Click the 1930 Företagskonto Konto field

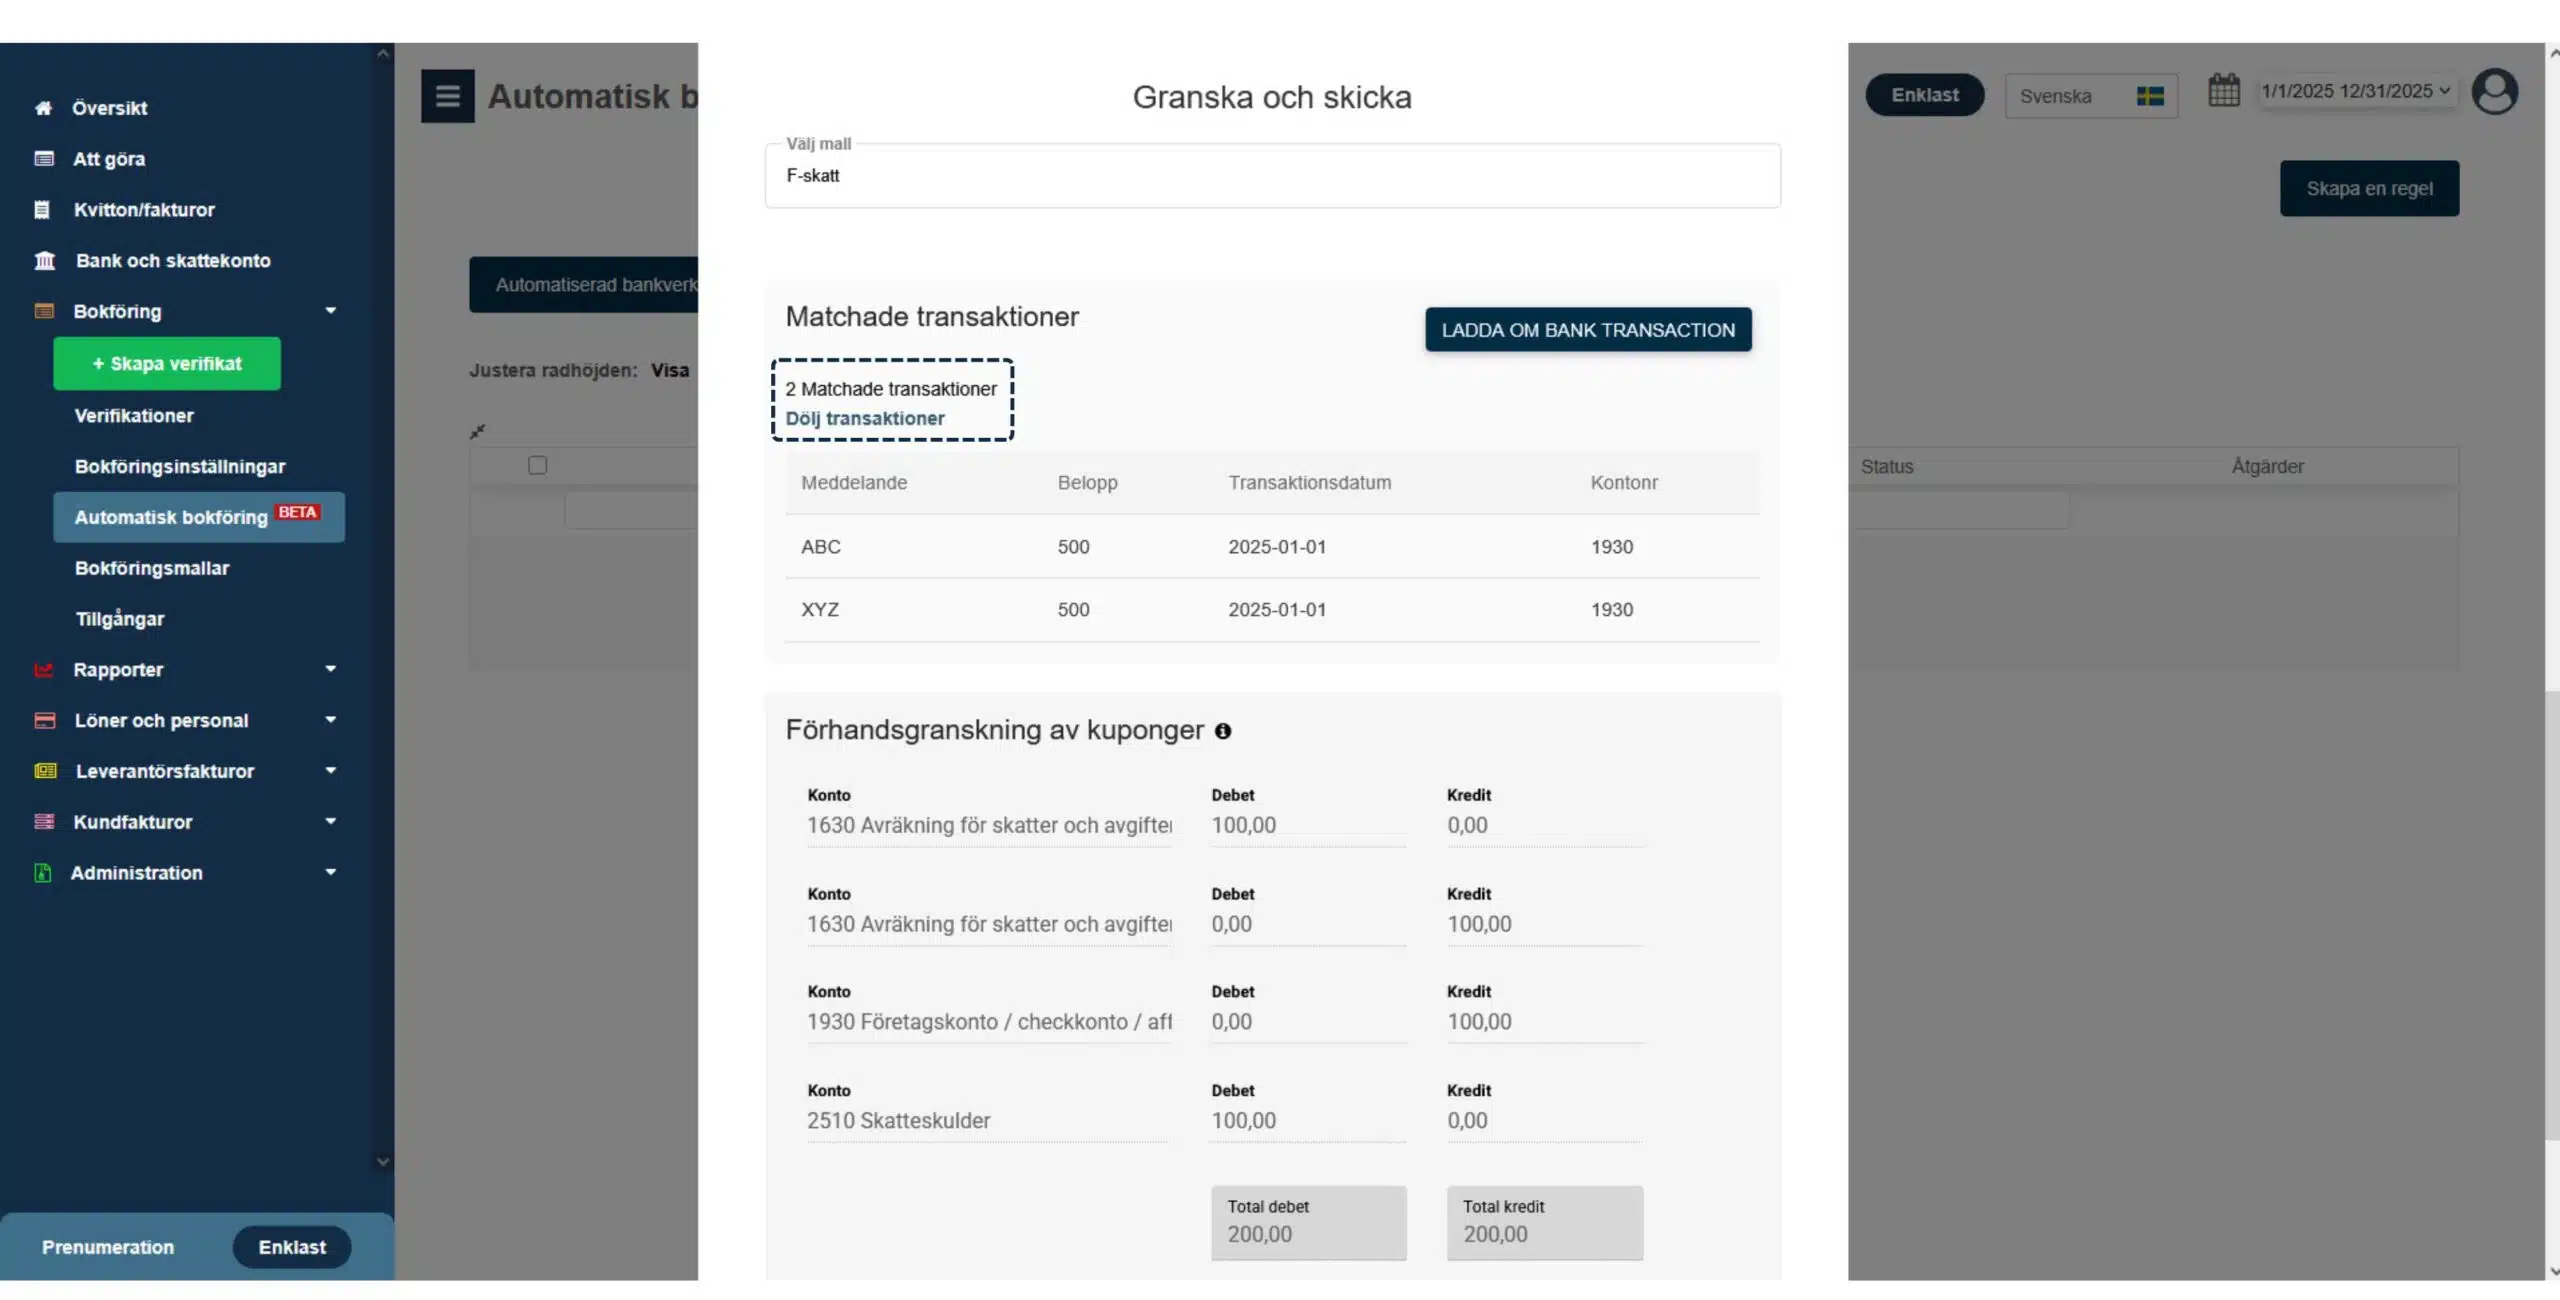tap(989, 1023)
